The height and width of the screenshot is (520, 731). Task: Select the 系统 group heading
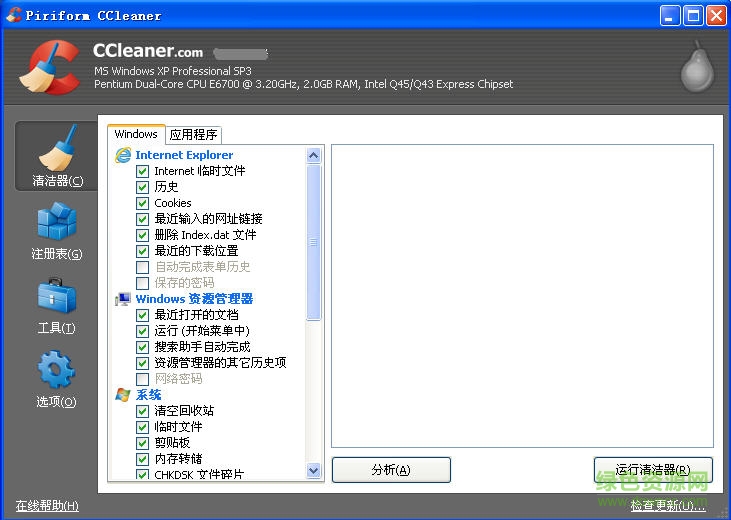coord(149,395)
